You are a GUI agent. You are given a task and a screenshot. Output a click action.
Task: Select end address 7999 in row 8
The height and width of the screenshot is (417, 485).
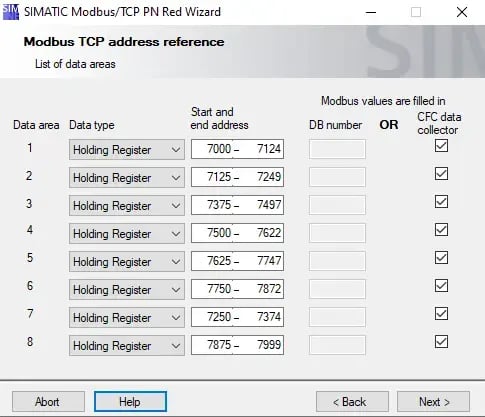262,345
